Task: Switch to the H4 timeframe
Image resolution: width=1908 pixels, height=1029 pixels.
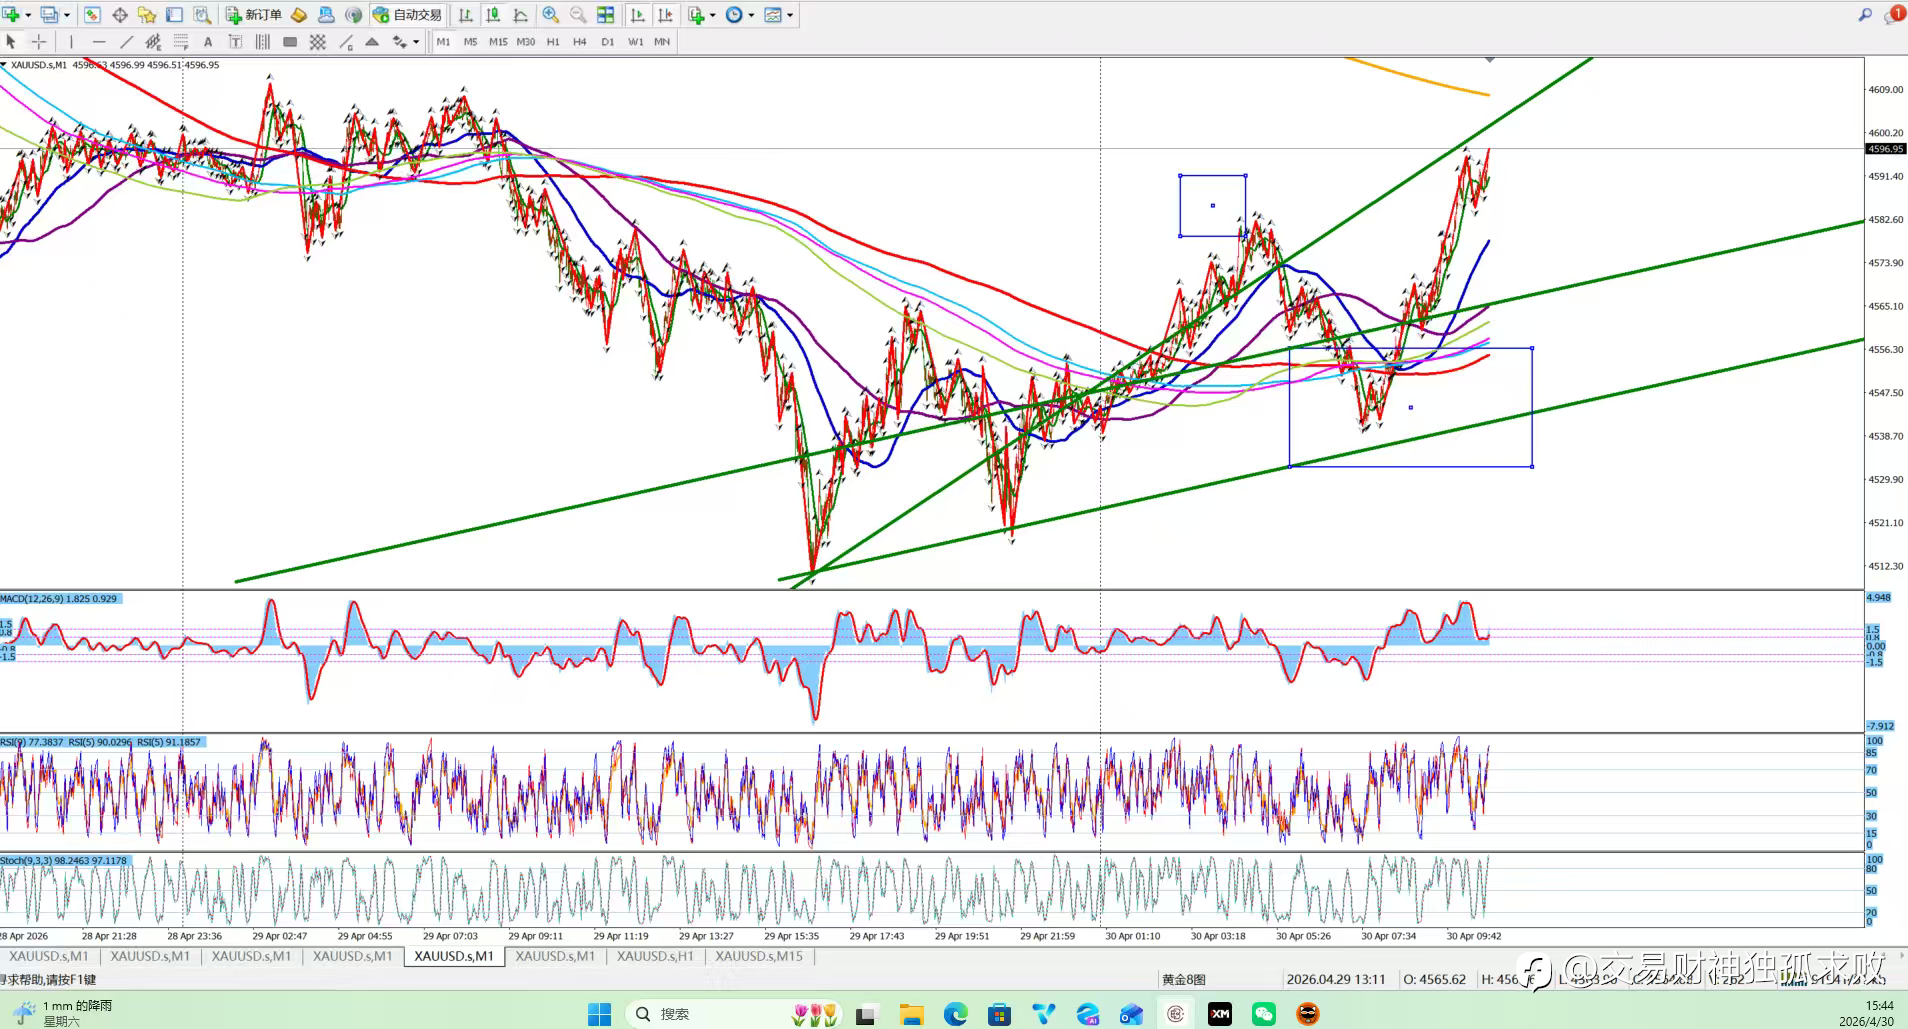Action: (579, 42)
